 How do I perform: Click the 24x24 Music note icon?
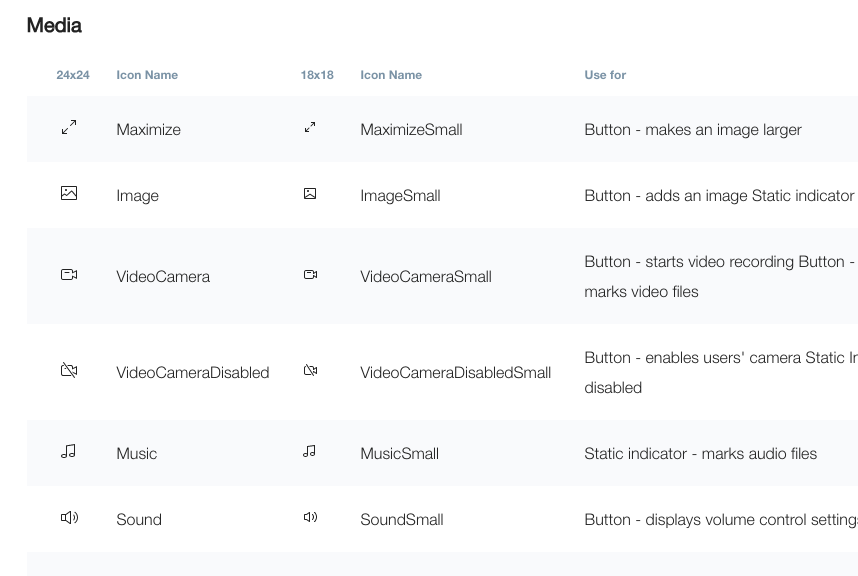[69, 452]
